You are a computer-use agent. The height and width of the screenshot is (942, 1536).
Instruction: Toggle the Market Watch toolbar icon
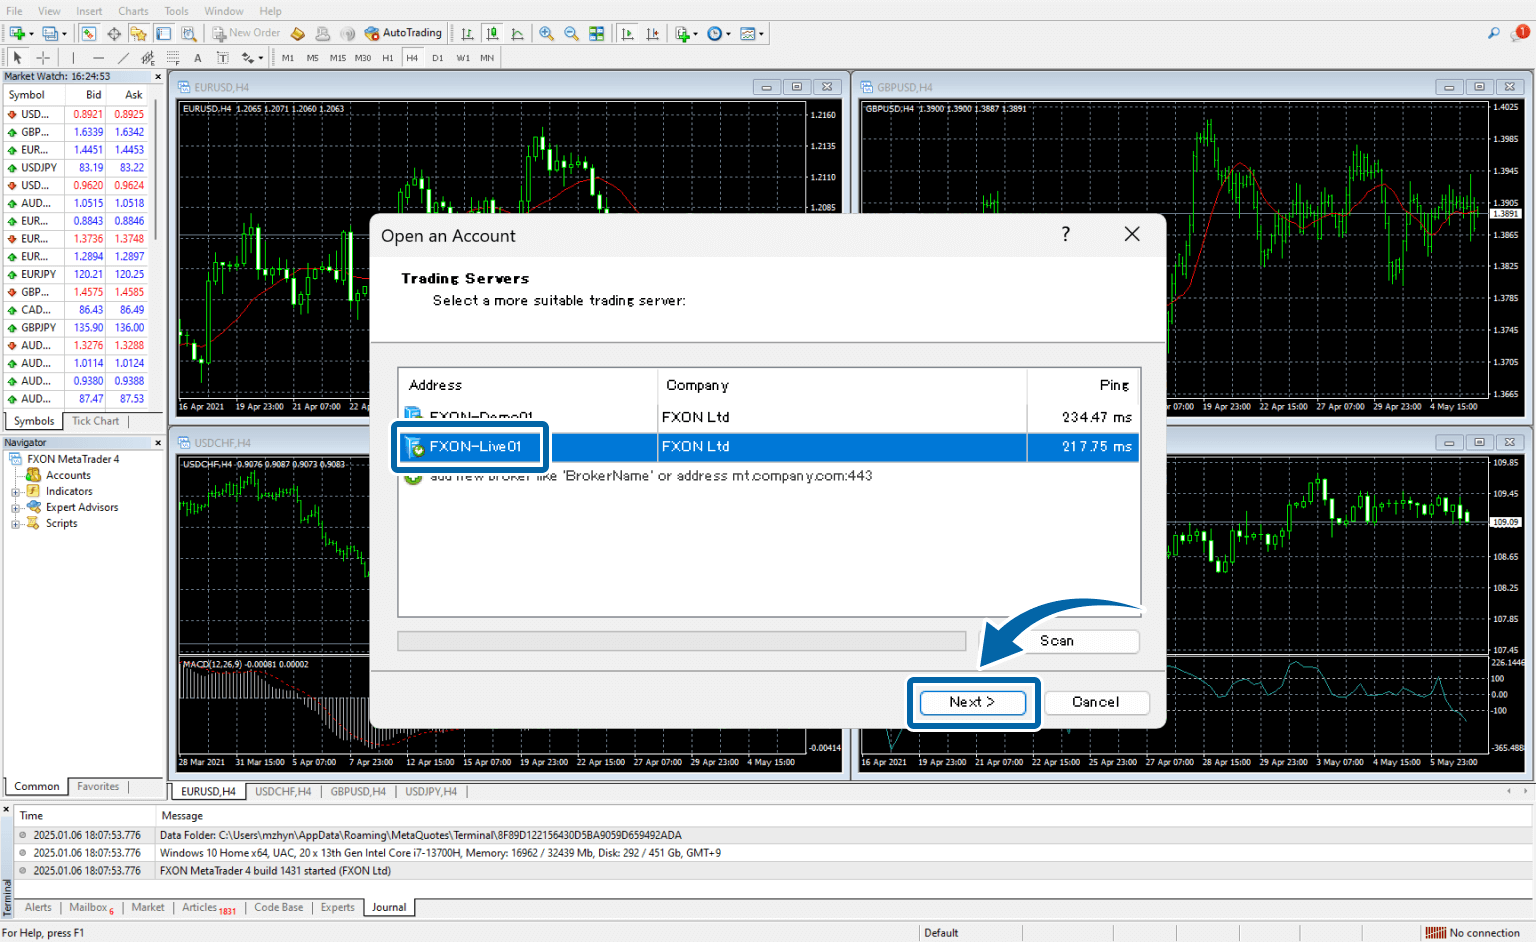tap(89, 34)
